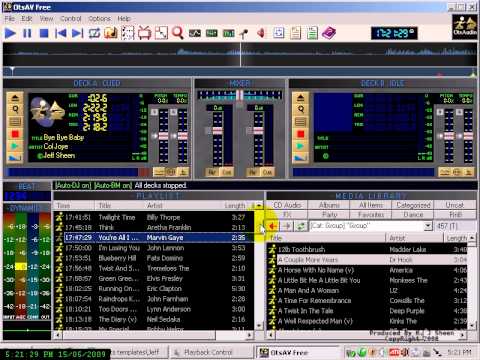The height and width of the screenshot is (360, 480).
Task: Start playback with the blue Play toolbar button
Action: tap(10, 33)
